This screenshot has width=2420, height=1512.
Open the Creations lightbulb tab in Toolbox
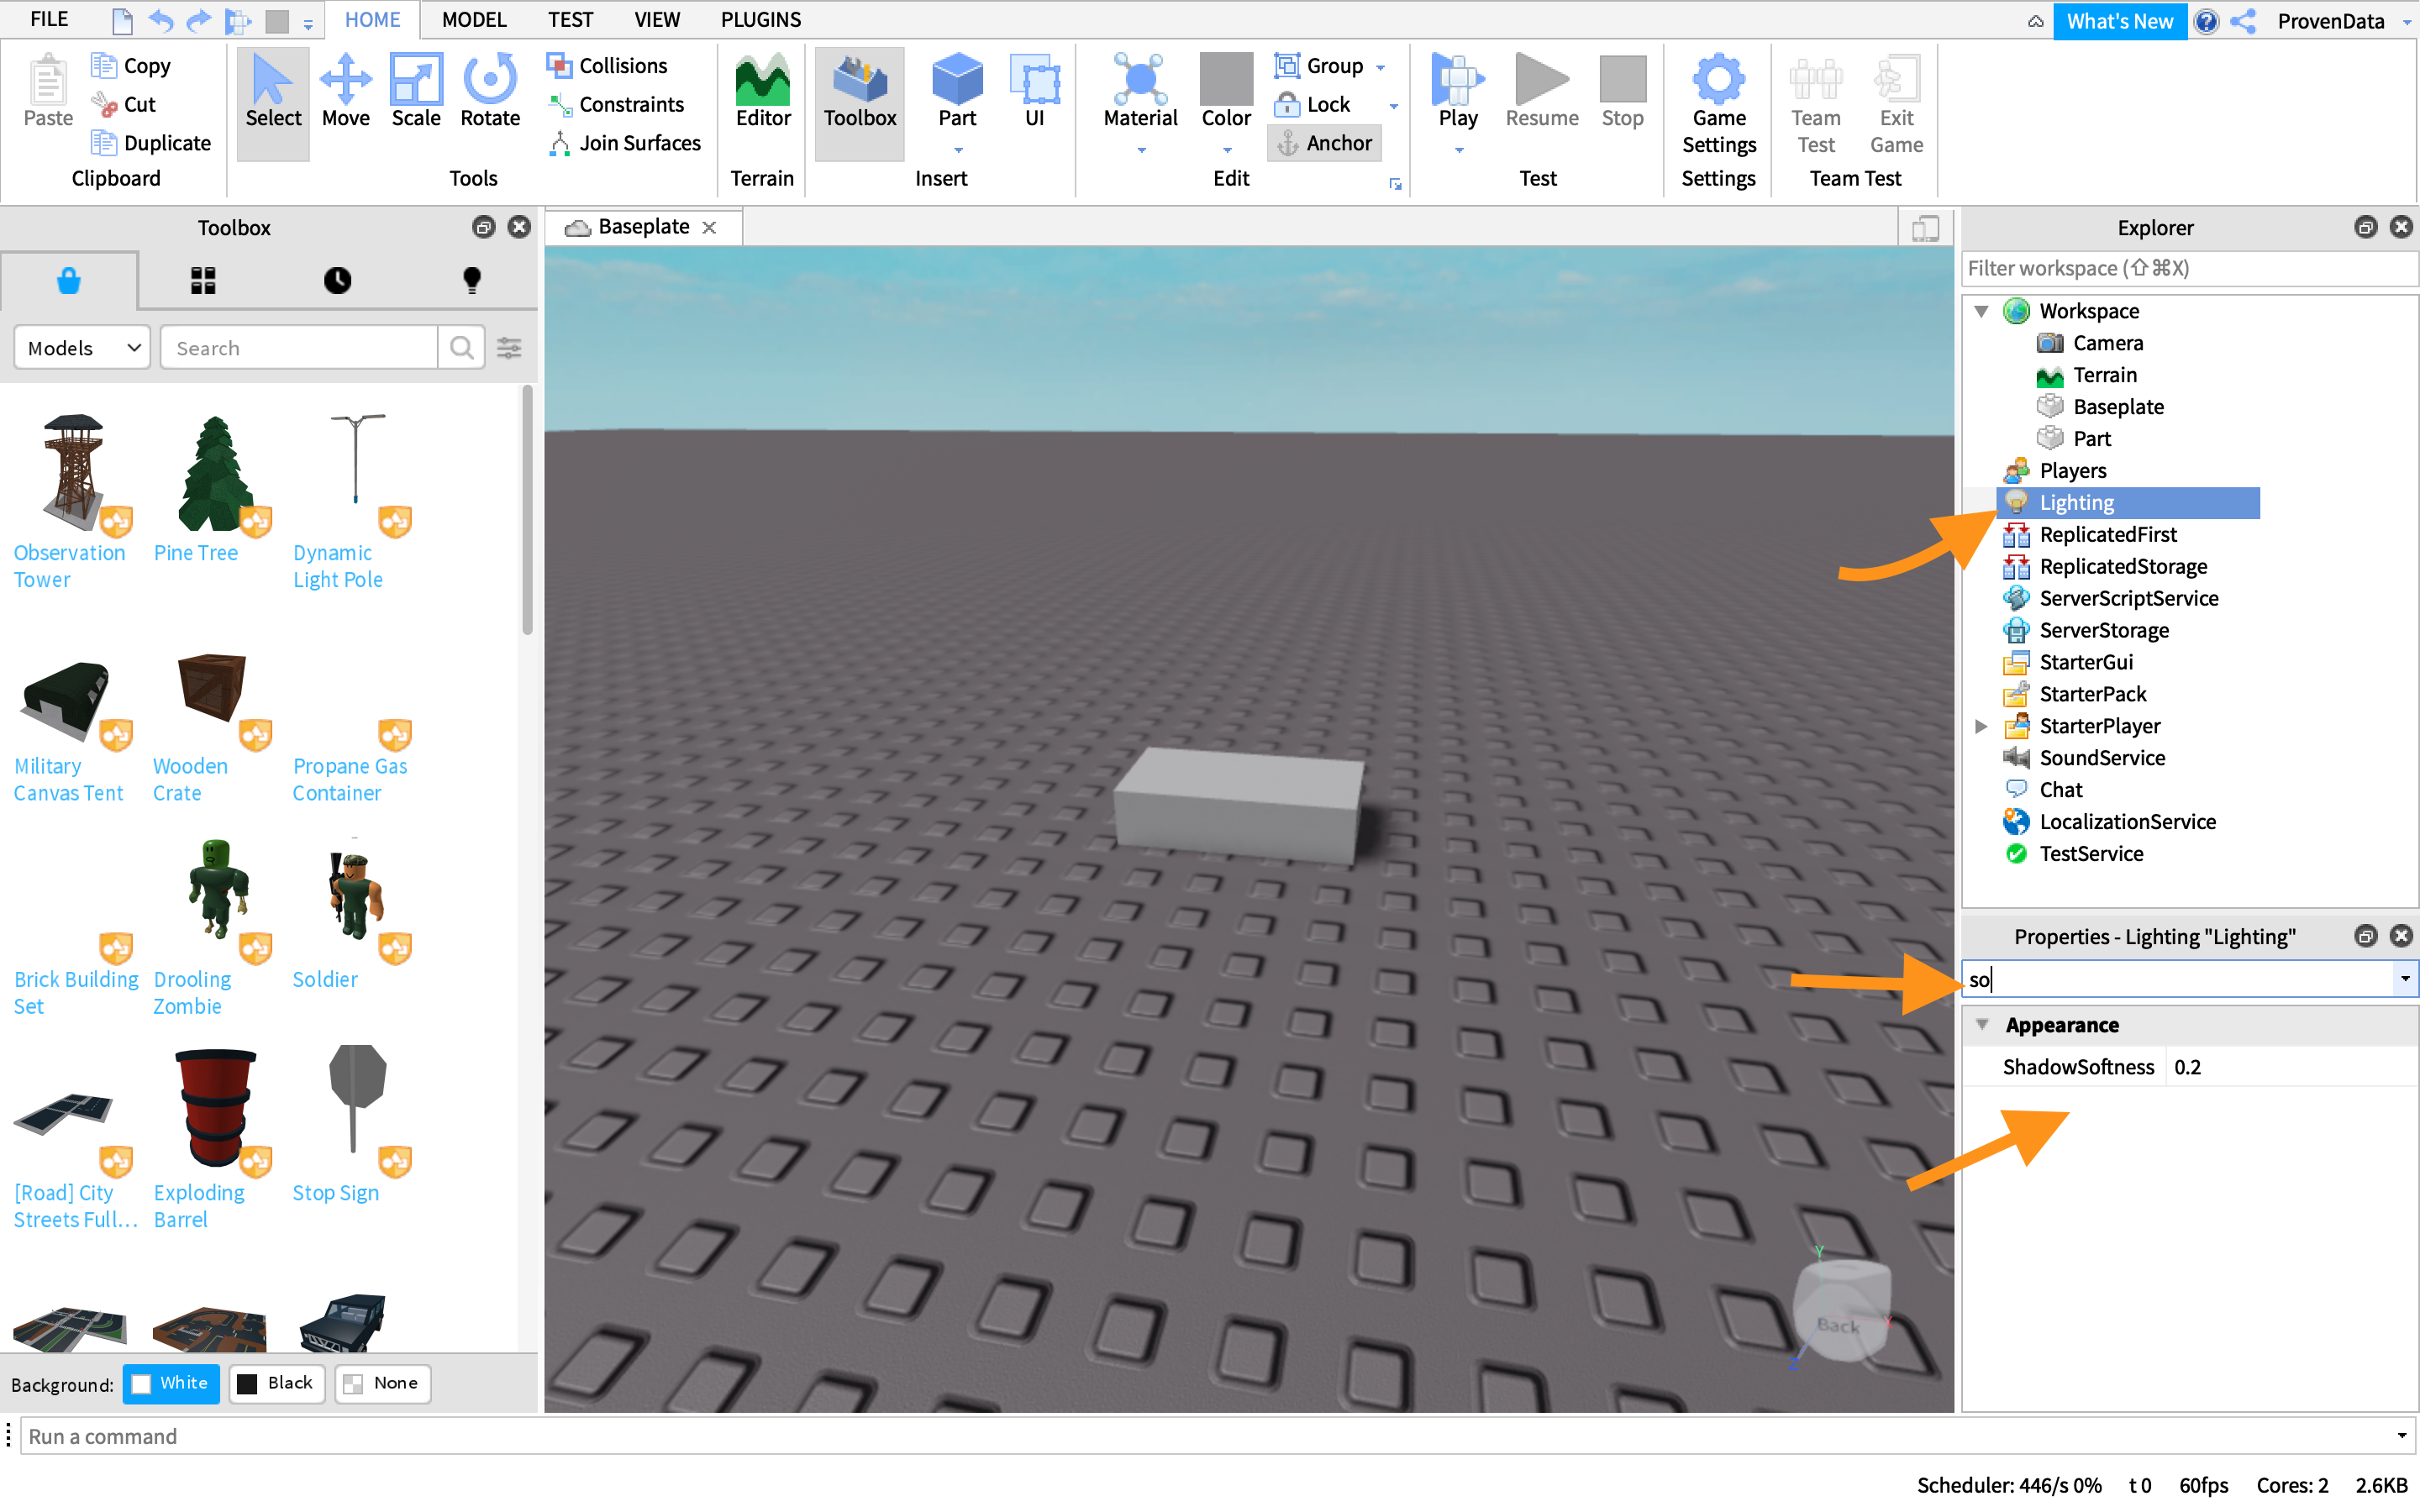[472, 281]
